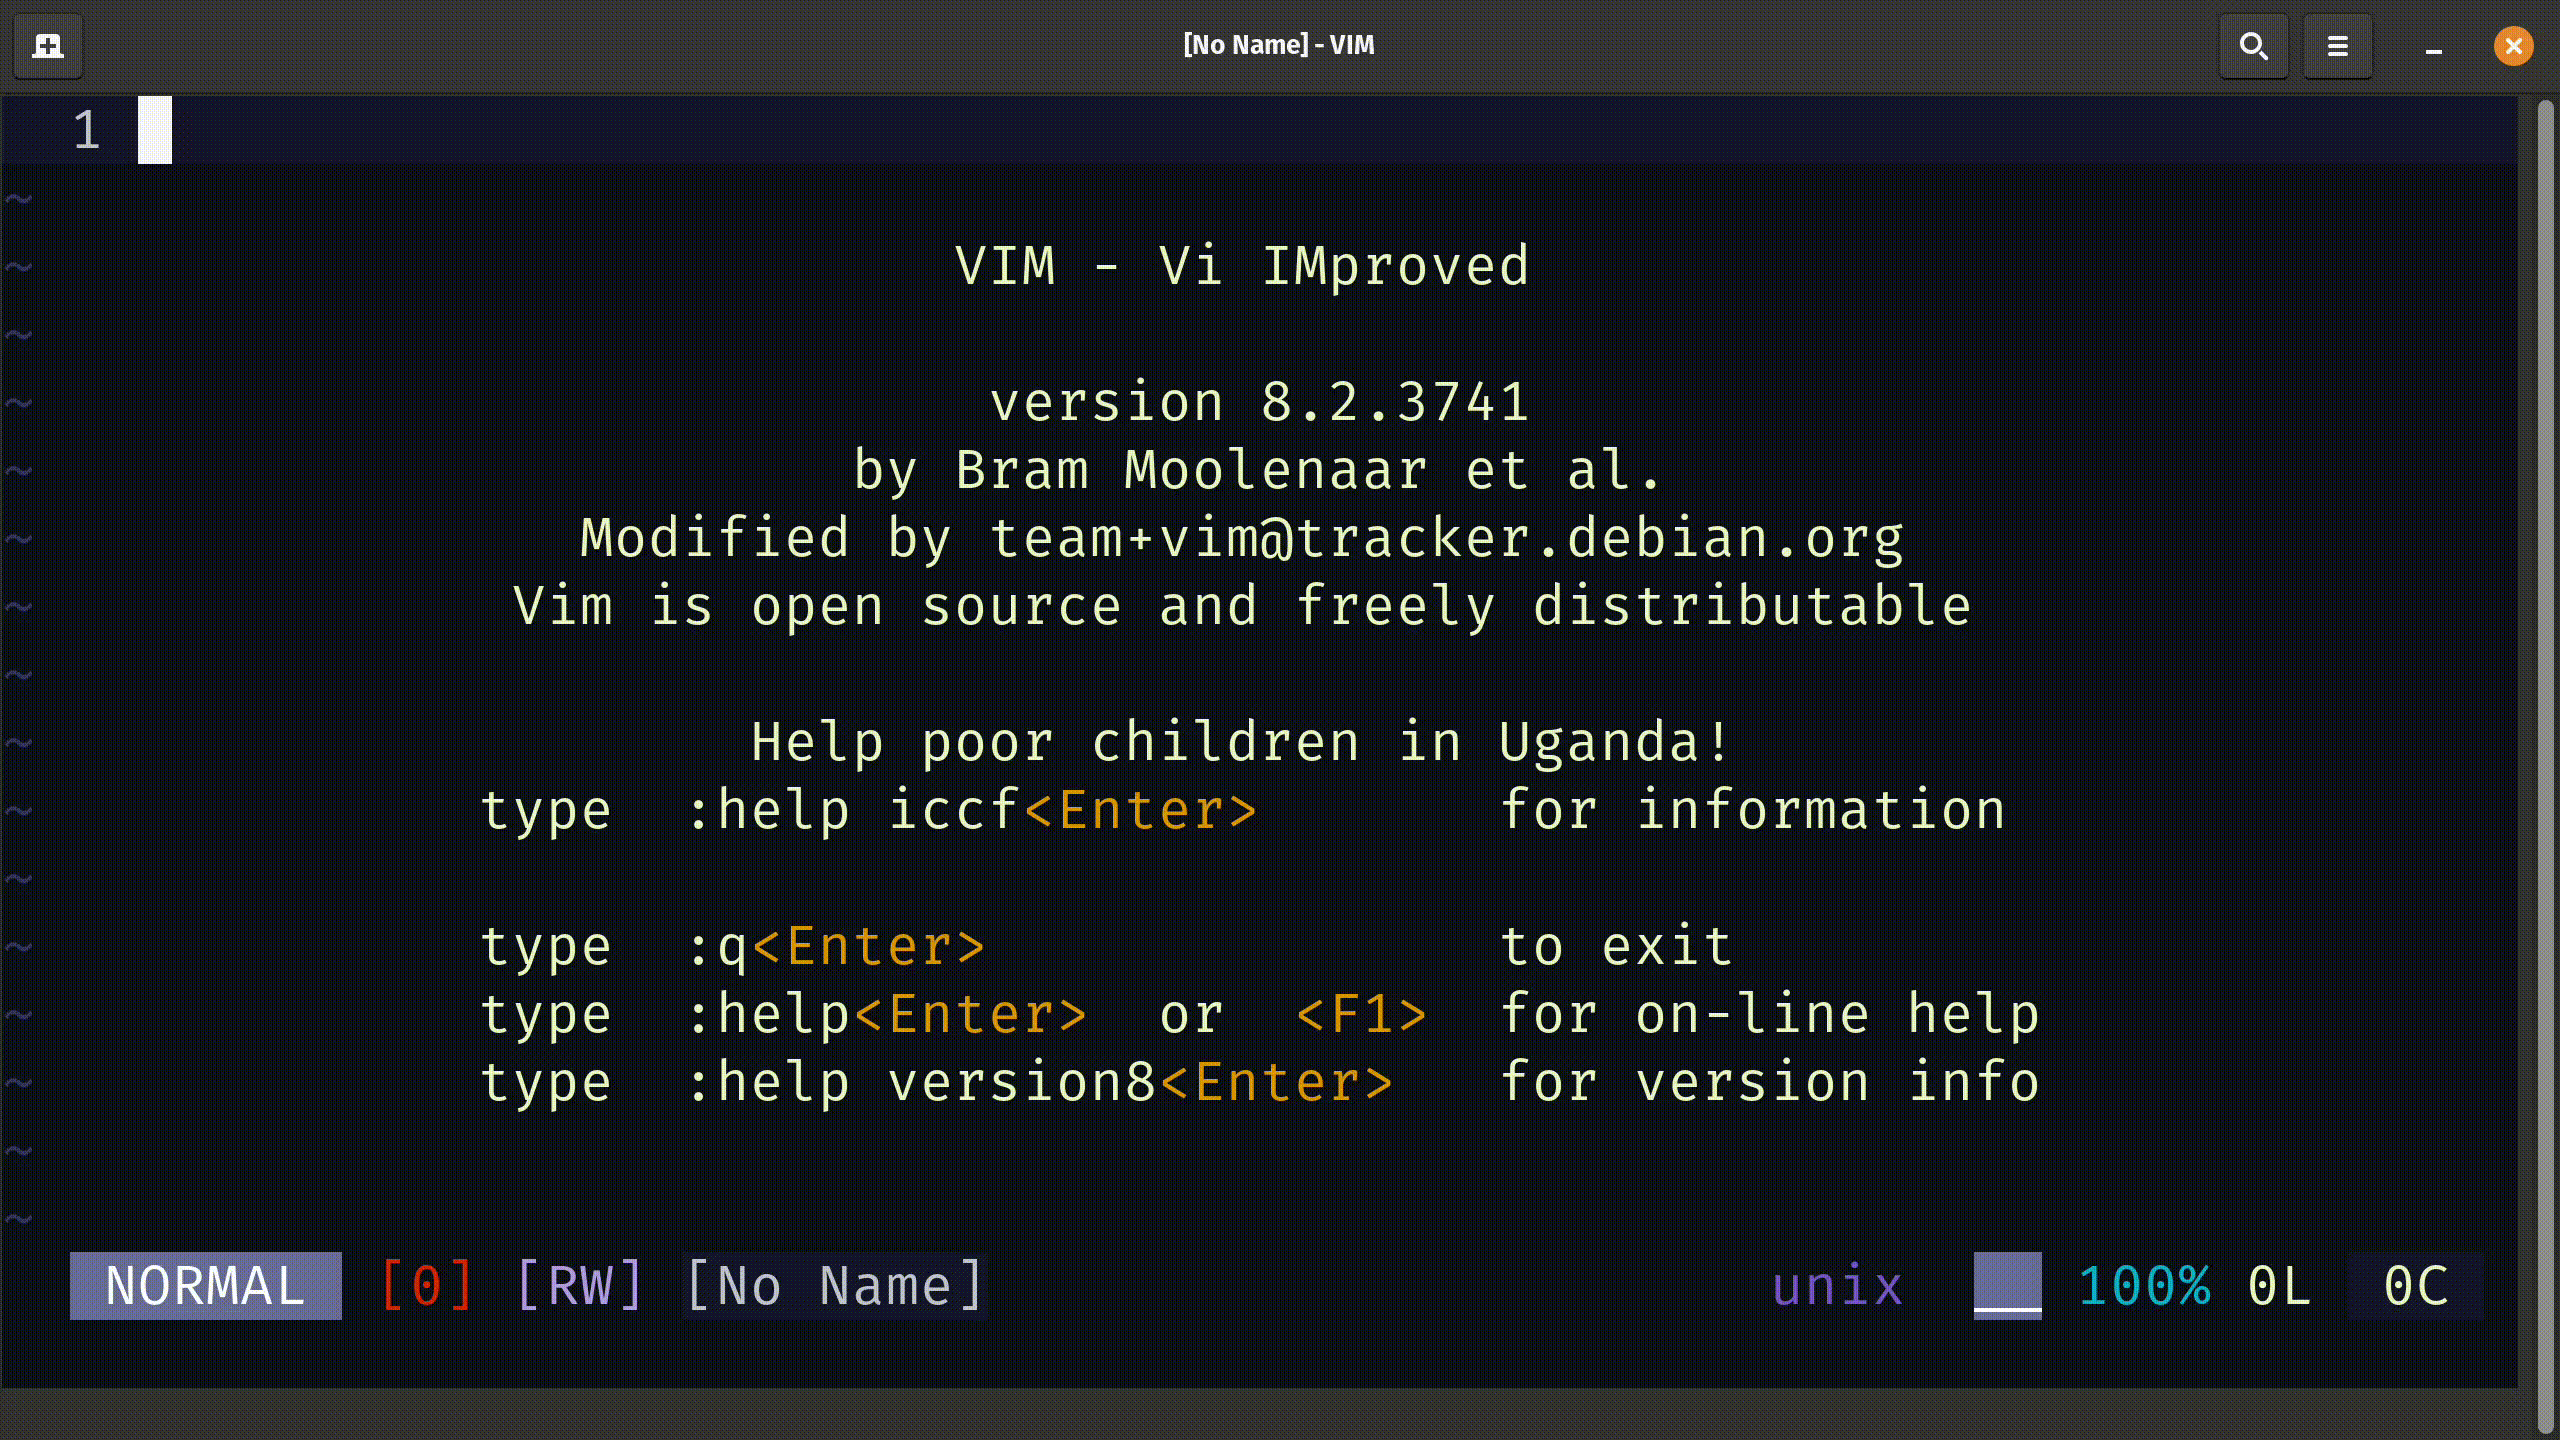Select the NORMAL mode indicator
Image resolution: width=2560 pixels, height=1440 pixels.
pos(204,1285)
